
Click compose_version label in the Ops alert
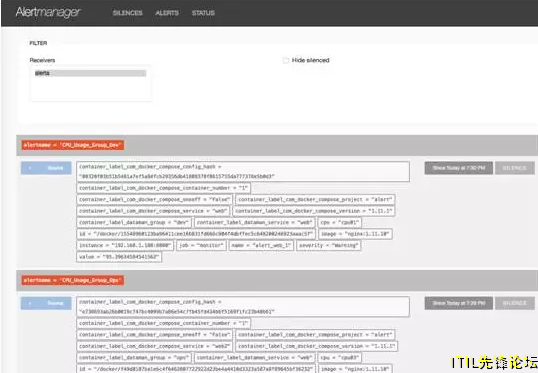click(x=317, y=346)
